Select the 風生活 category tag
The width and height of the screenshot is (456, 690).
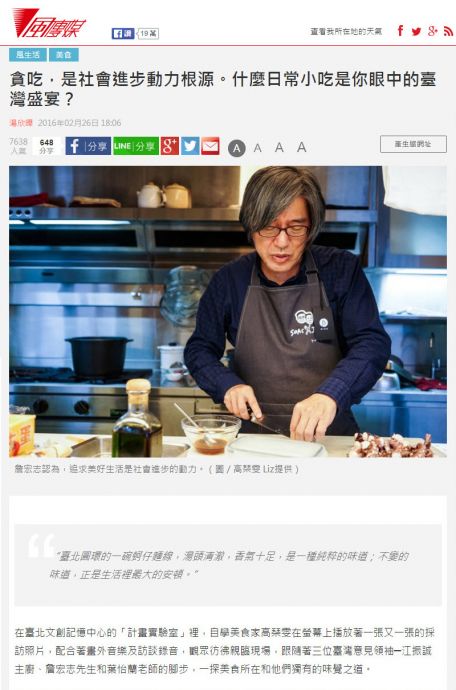pos(28,55)
